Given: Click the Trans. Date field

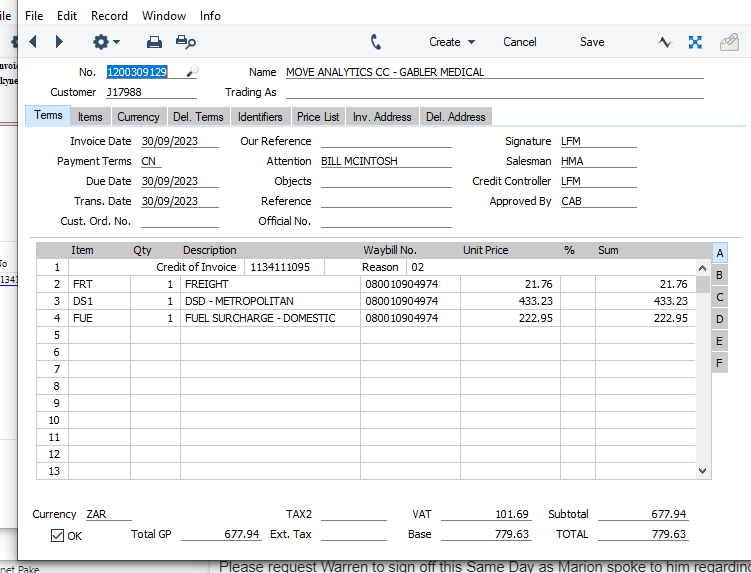Looking at the screenshot, I should (180, 202).
